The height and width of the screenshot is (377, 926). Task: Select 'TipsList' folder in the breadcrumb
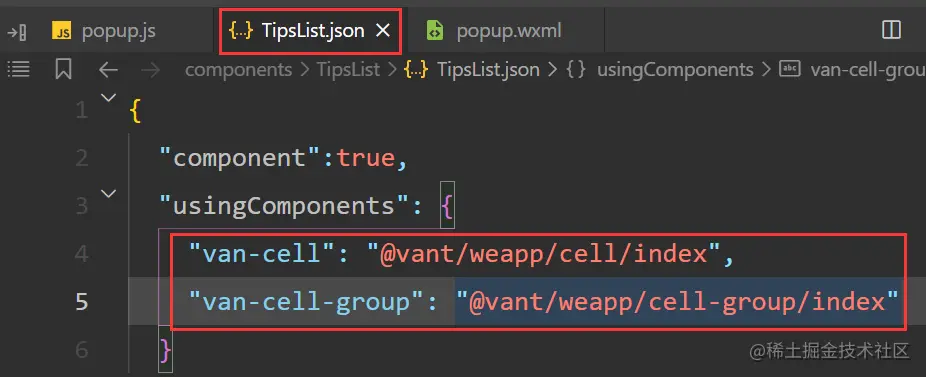coord(348,70)
